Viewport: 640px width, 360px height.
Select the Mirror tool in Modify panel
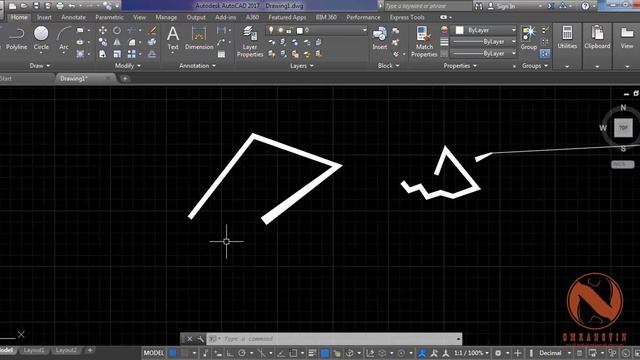(x=117, y=42)
